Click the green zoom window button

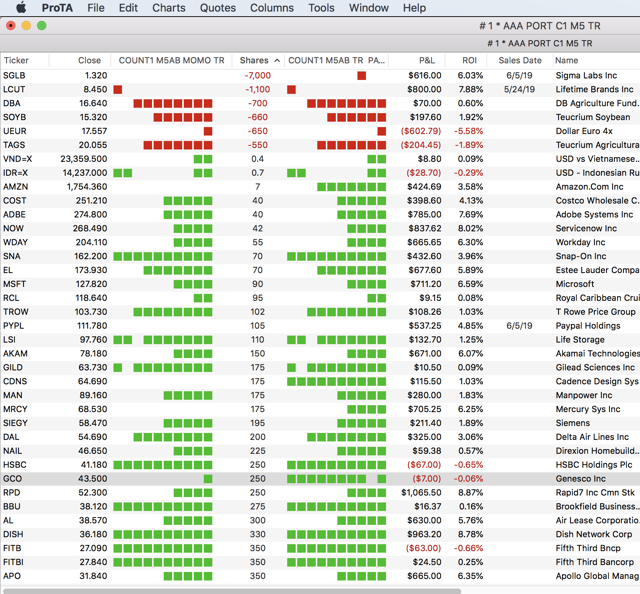[42, 26]
